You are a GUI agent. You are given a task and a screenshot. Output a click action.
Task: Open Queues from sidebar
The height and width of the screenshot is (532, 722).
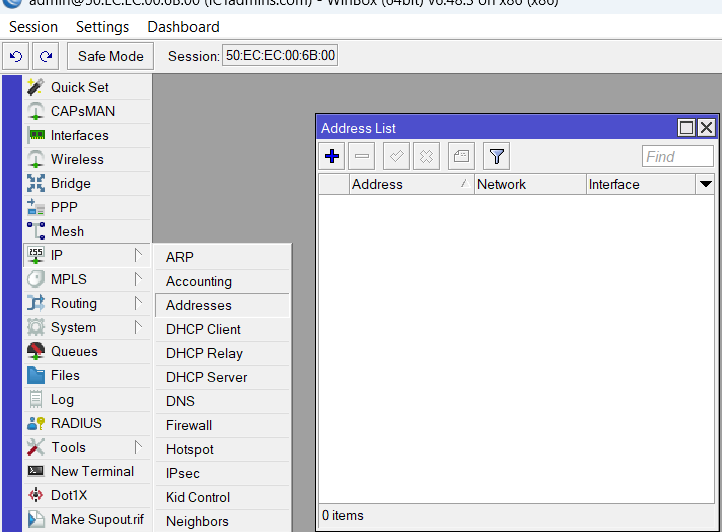pos(87,351)
